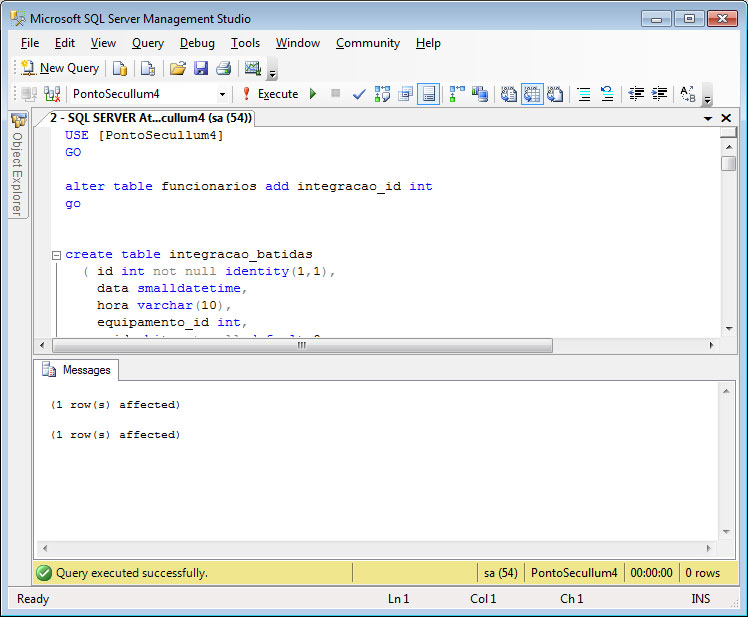This screenshot has height=617, width=748.
Task: Open the active files dropdown arrow
Action: coord(708,118)
